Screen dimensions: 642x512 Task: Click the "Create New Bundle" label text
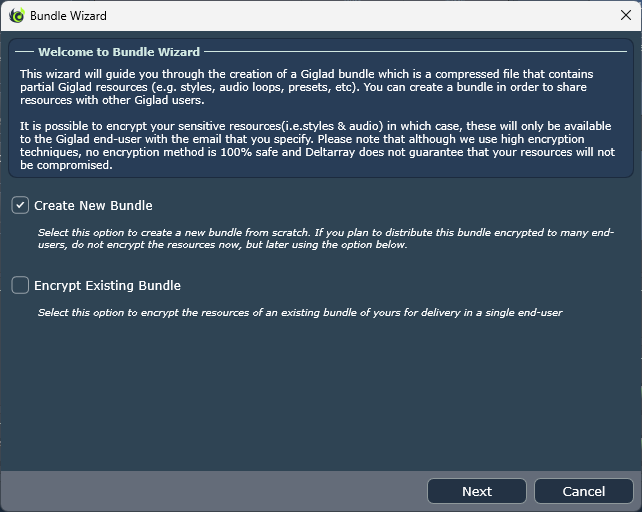point(93,205)
